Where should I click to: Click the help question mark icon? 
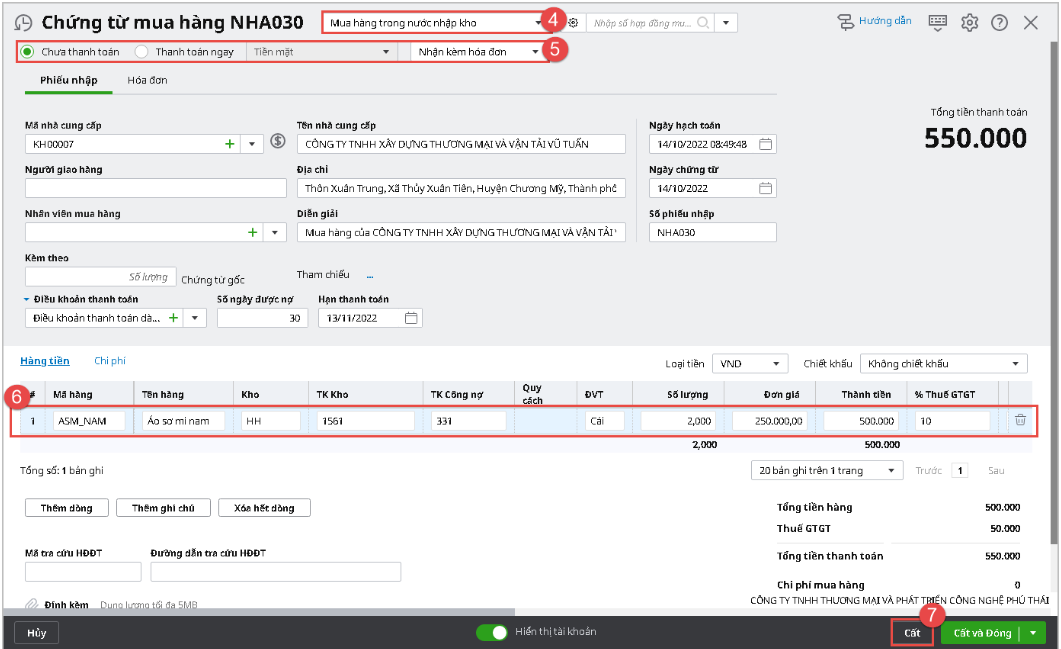point(999,22)
